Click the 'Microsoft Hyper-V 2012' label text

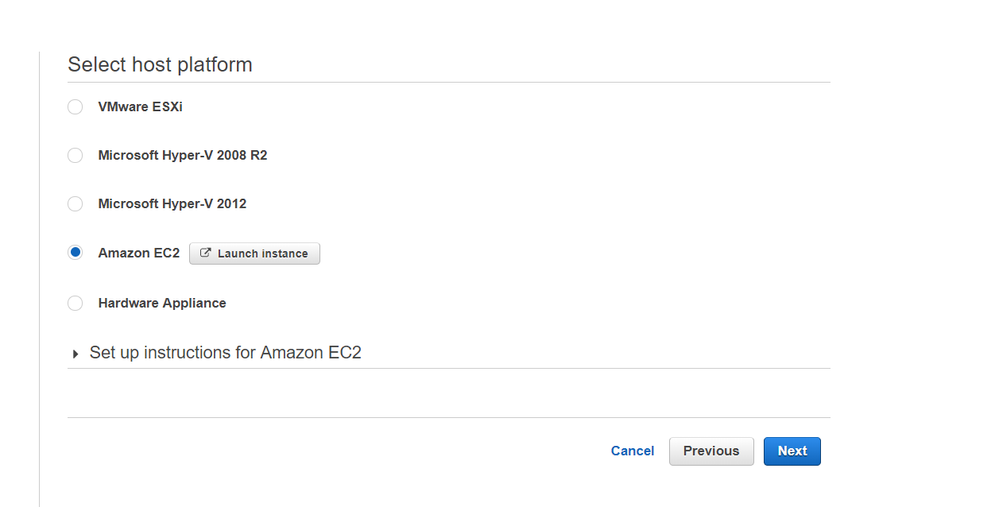172,204
